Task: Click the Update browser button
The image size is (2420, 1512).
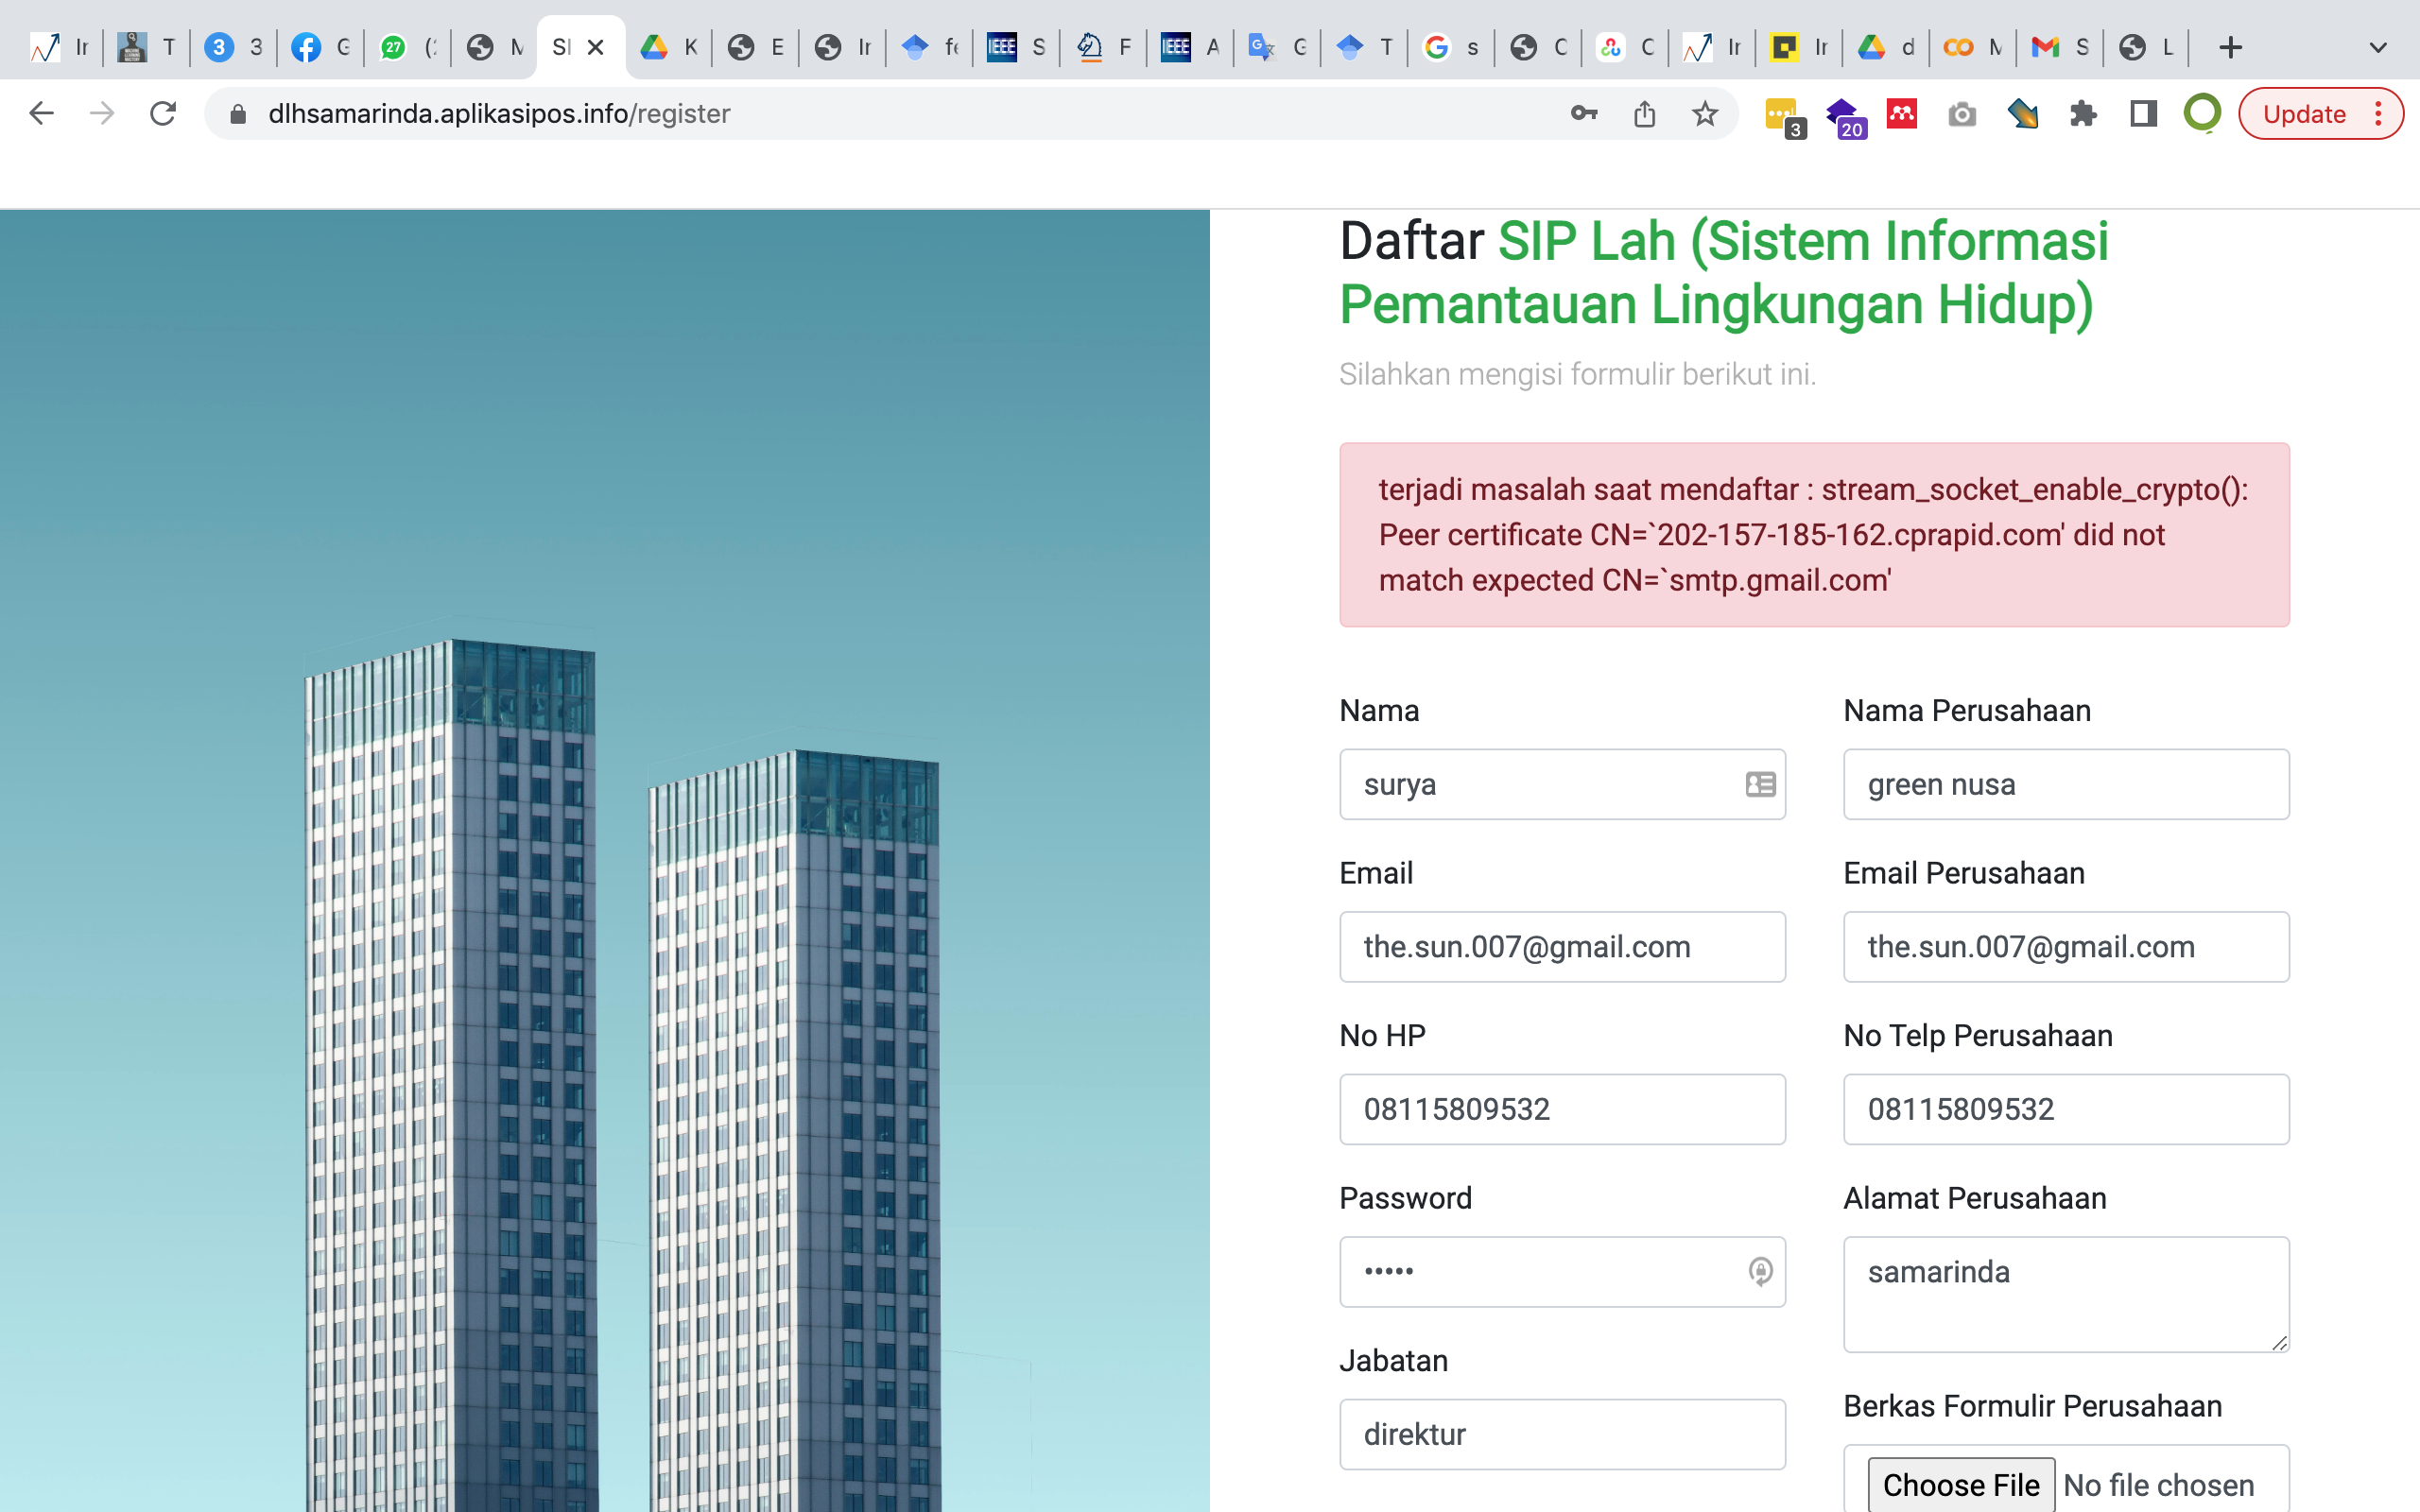Action: 2303,114
